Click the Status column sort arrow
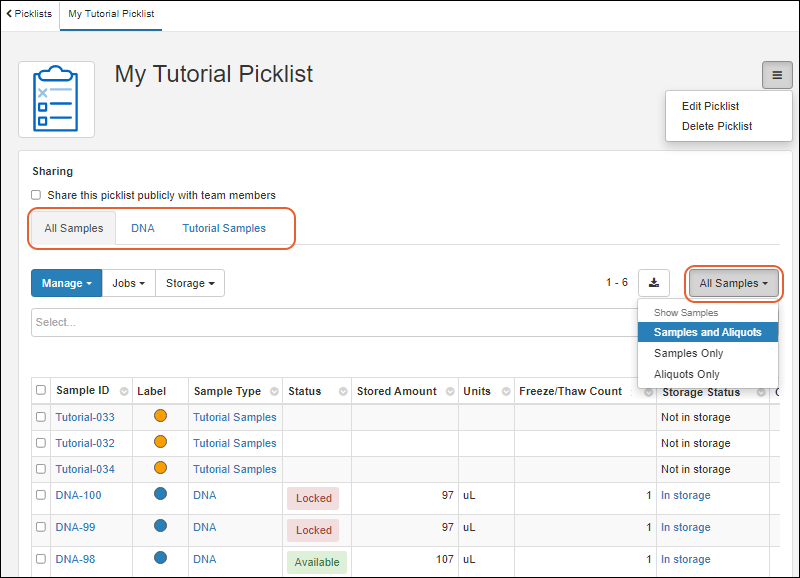800x578 pixels. 342,392
